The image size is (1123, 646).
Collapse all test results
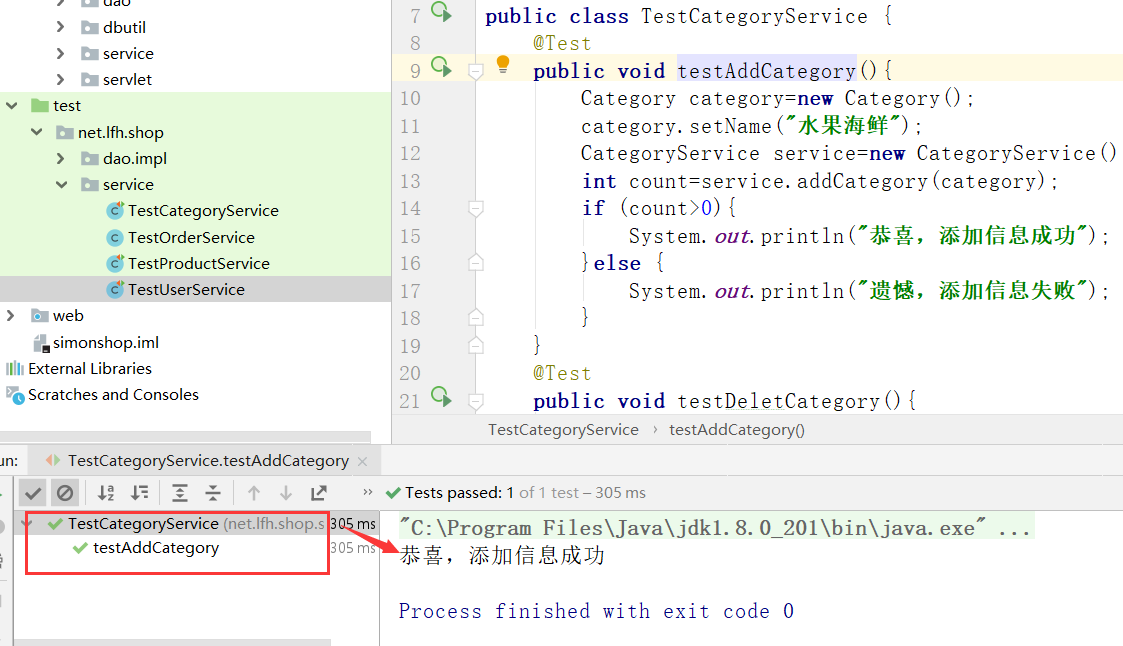click(213, 493)
